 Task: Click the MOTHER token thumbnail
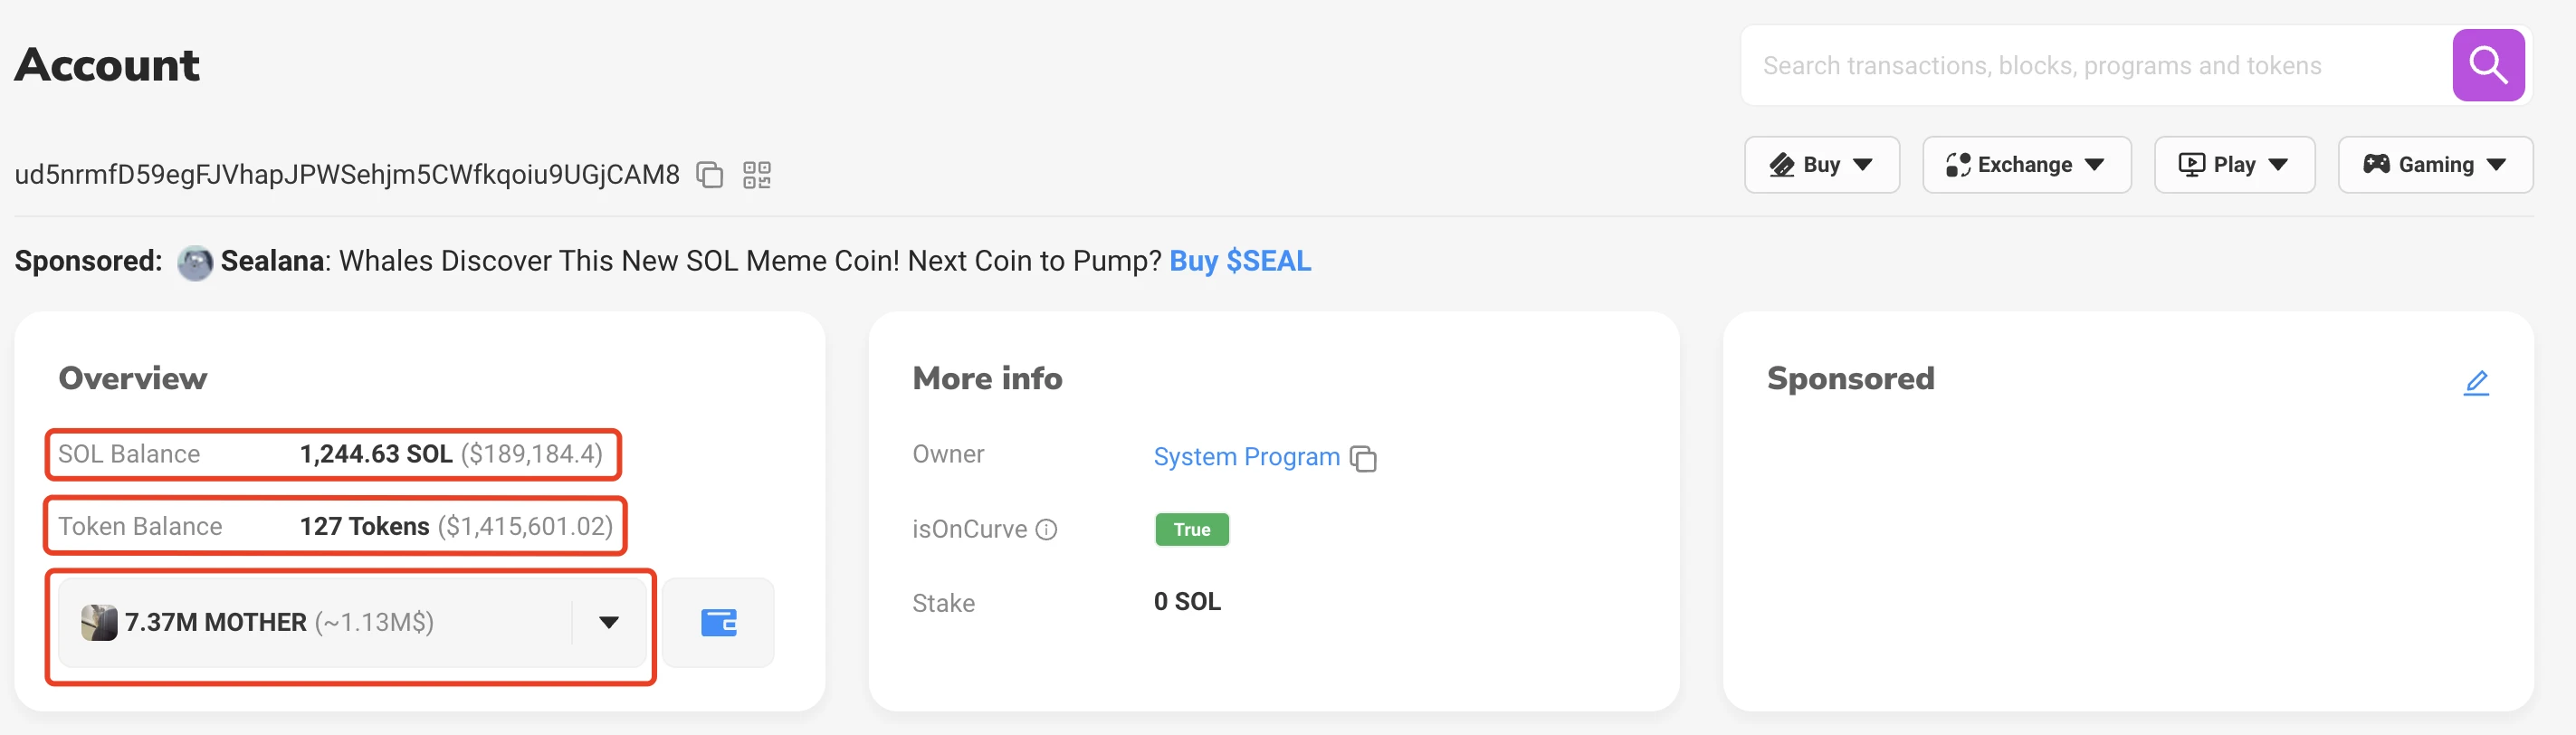99,622
